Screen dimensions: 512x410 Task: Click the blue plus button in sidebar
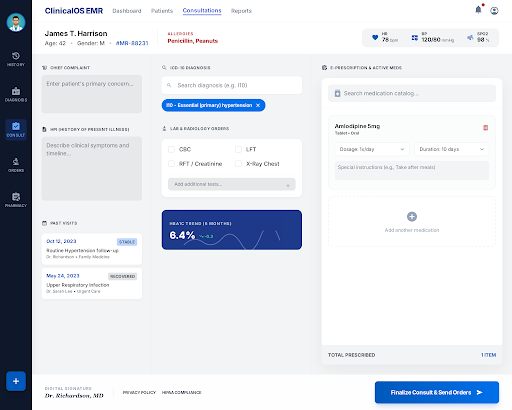tap(16, 381)
